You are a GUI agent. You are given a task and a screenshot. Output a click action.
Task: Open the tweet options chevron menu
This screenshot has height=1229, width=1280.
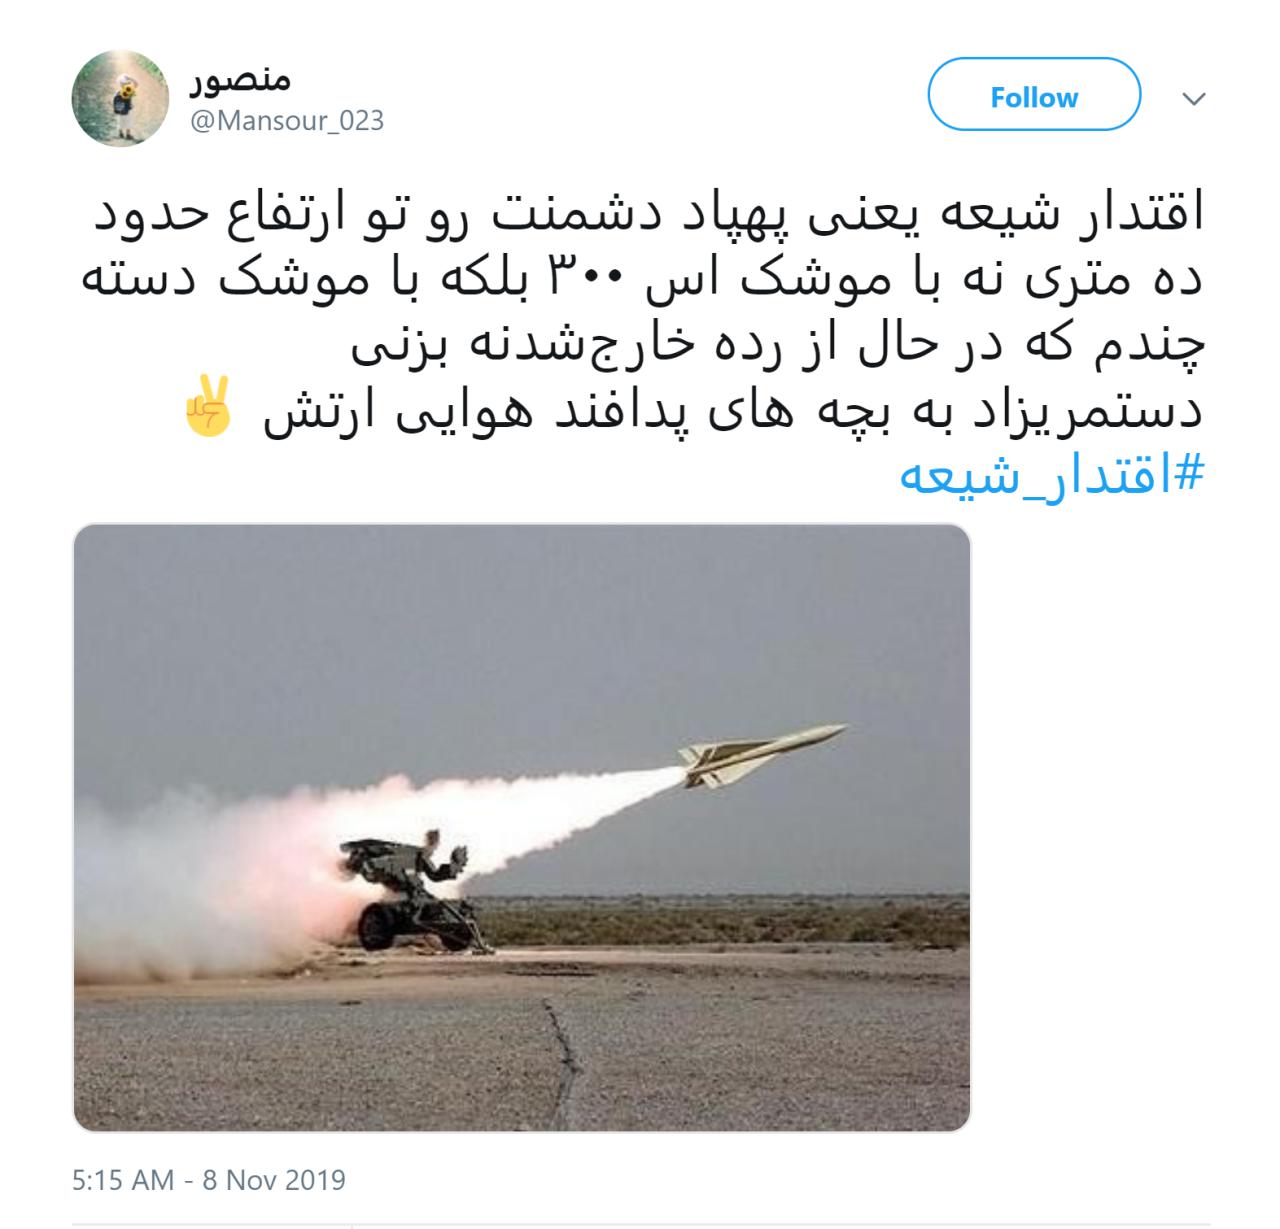click(x=1194, y=98)
